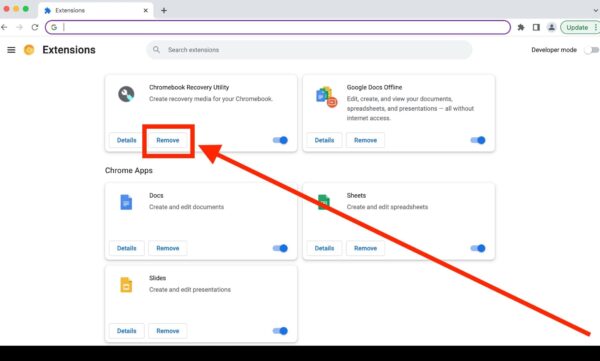
Task: Click the Developer mode label
Action: (554, 50)
